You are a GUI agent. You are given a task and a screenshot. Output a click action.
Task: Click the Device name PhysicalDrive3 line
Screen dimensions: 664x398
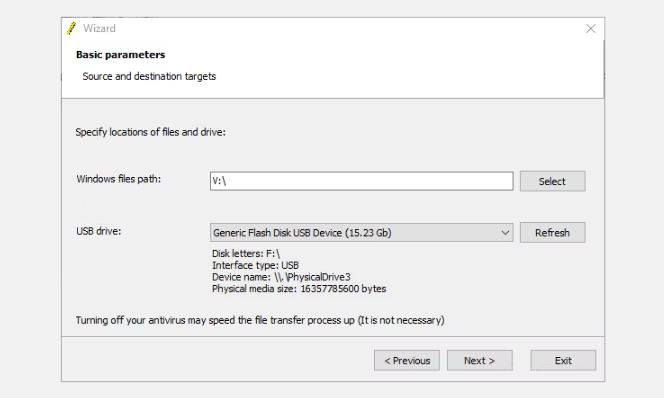(281, 277)
